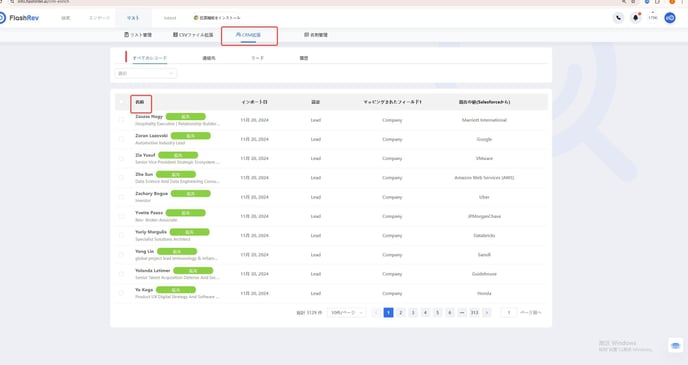Open the second top navigation tab
Screen dimensions: 688x365
point(100,18)
